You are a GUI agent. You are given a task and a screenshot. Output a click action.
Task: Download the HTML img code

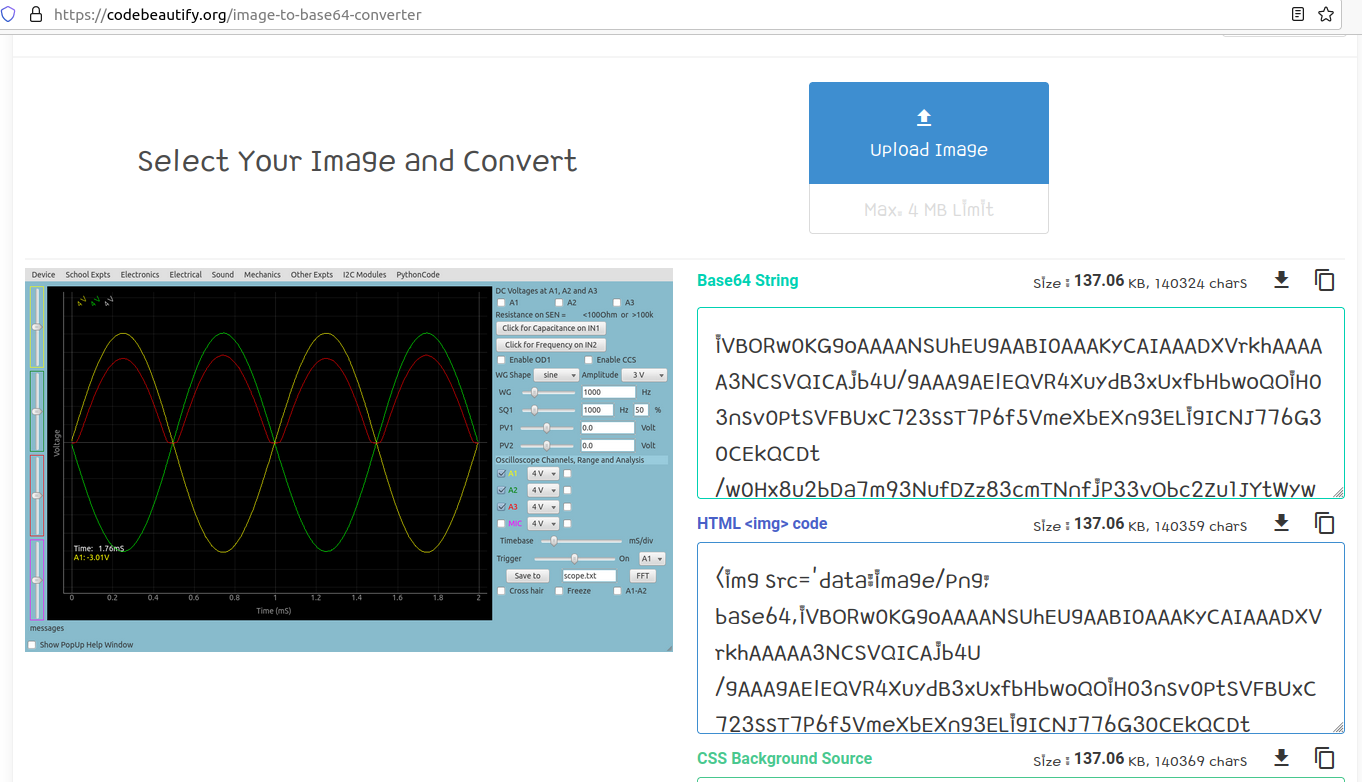(x=1281, y=523)
